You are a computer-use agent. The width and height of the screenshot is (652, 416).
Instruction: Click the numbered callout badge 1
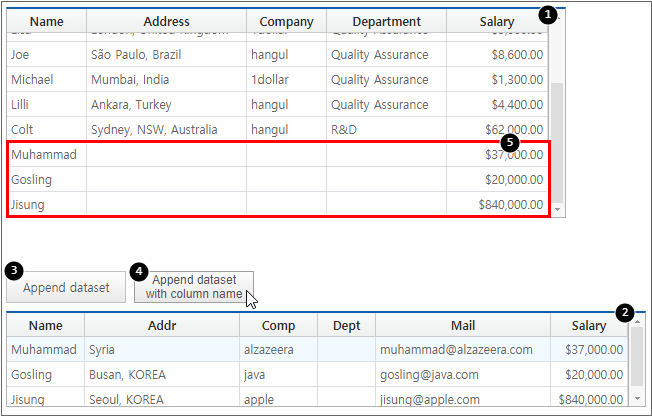(546, 14)
